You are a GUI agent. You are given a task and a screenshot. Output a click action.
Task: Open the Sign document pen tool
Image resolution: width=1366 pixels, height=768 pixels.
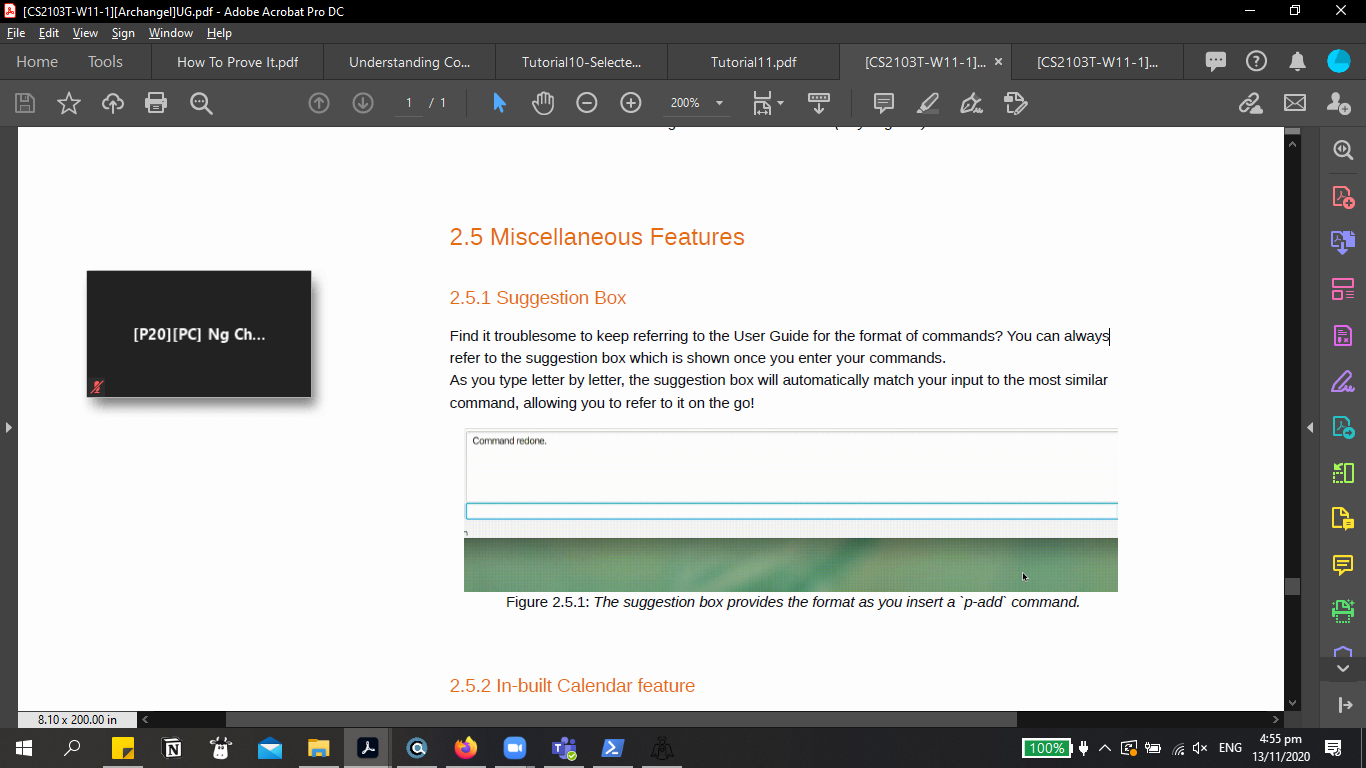(971, 103)
